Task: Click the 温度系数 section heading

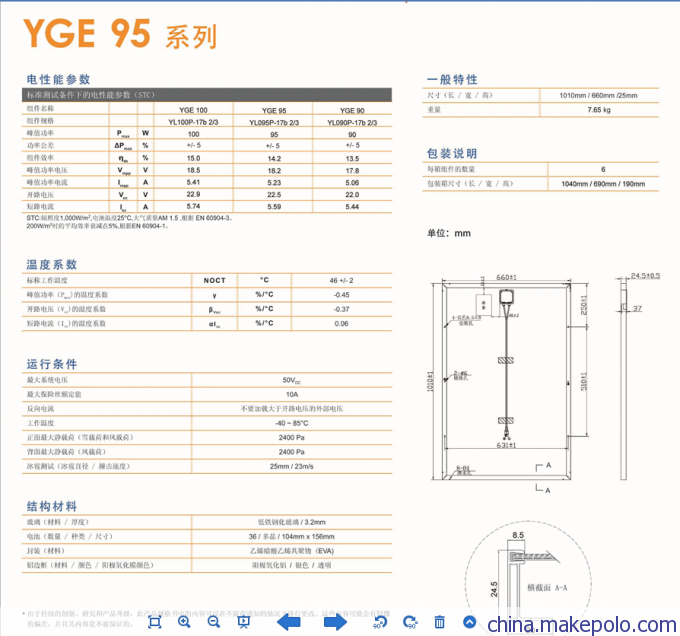Action: pyautogui.click(x=51, y=264)
